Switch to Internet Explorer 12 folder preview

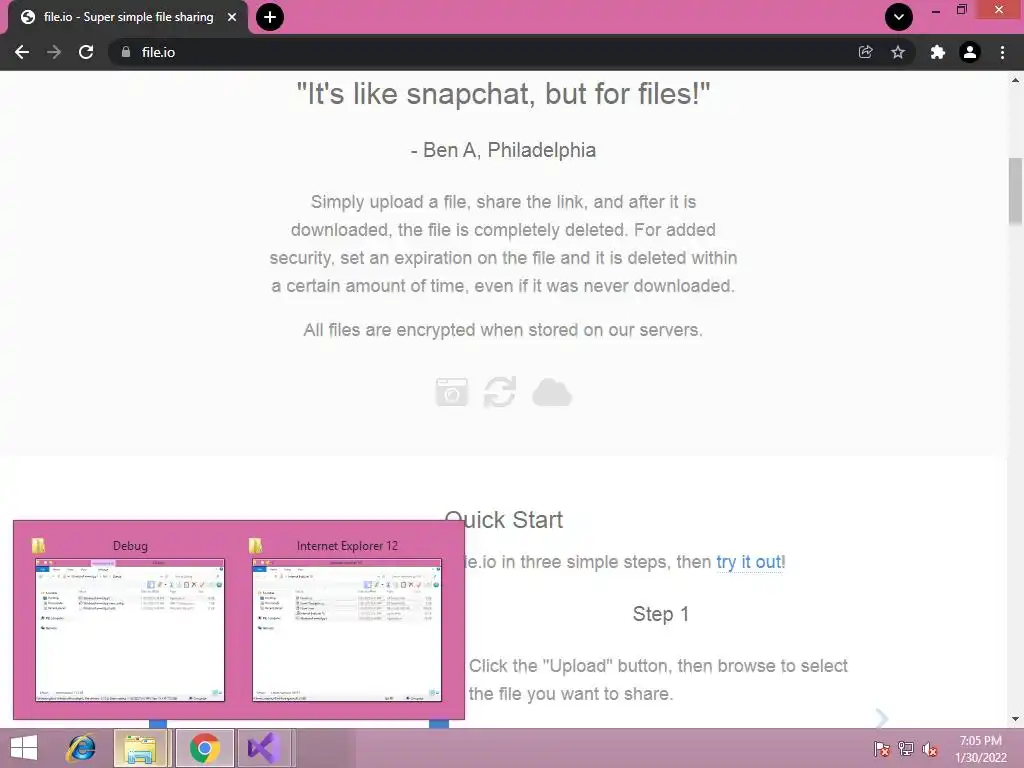click(347, 630)
